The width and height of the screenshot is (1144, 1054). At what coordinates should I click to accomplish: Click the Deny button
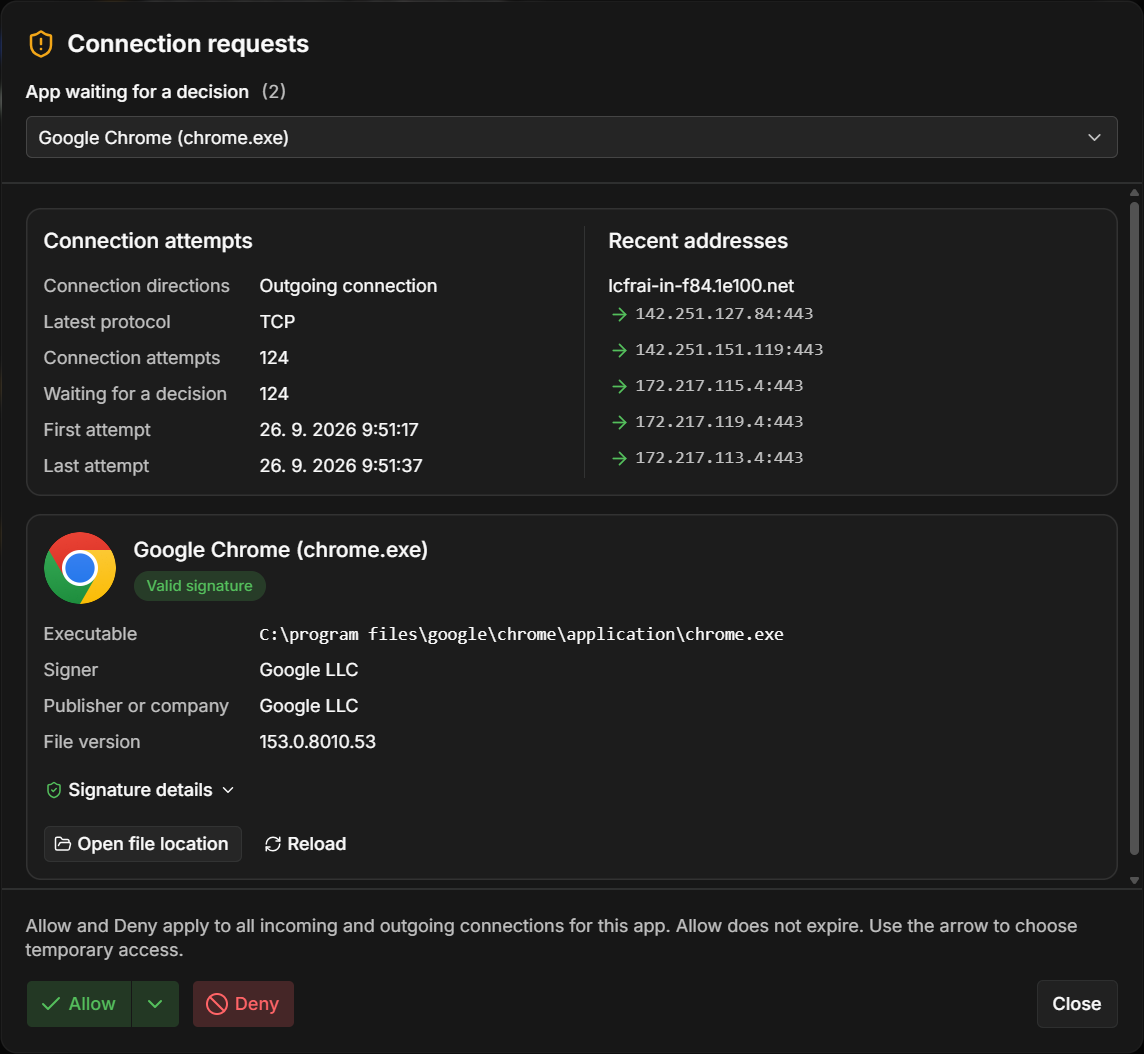pos(243,1004)
